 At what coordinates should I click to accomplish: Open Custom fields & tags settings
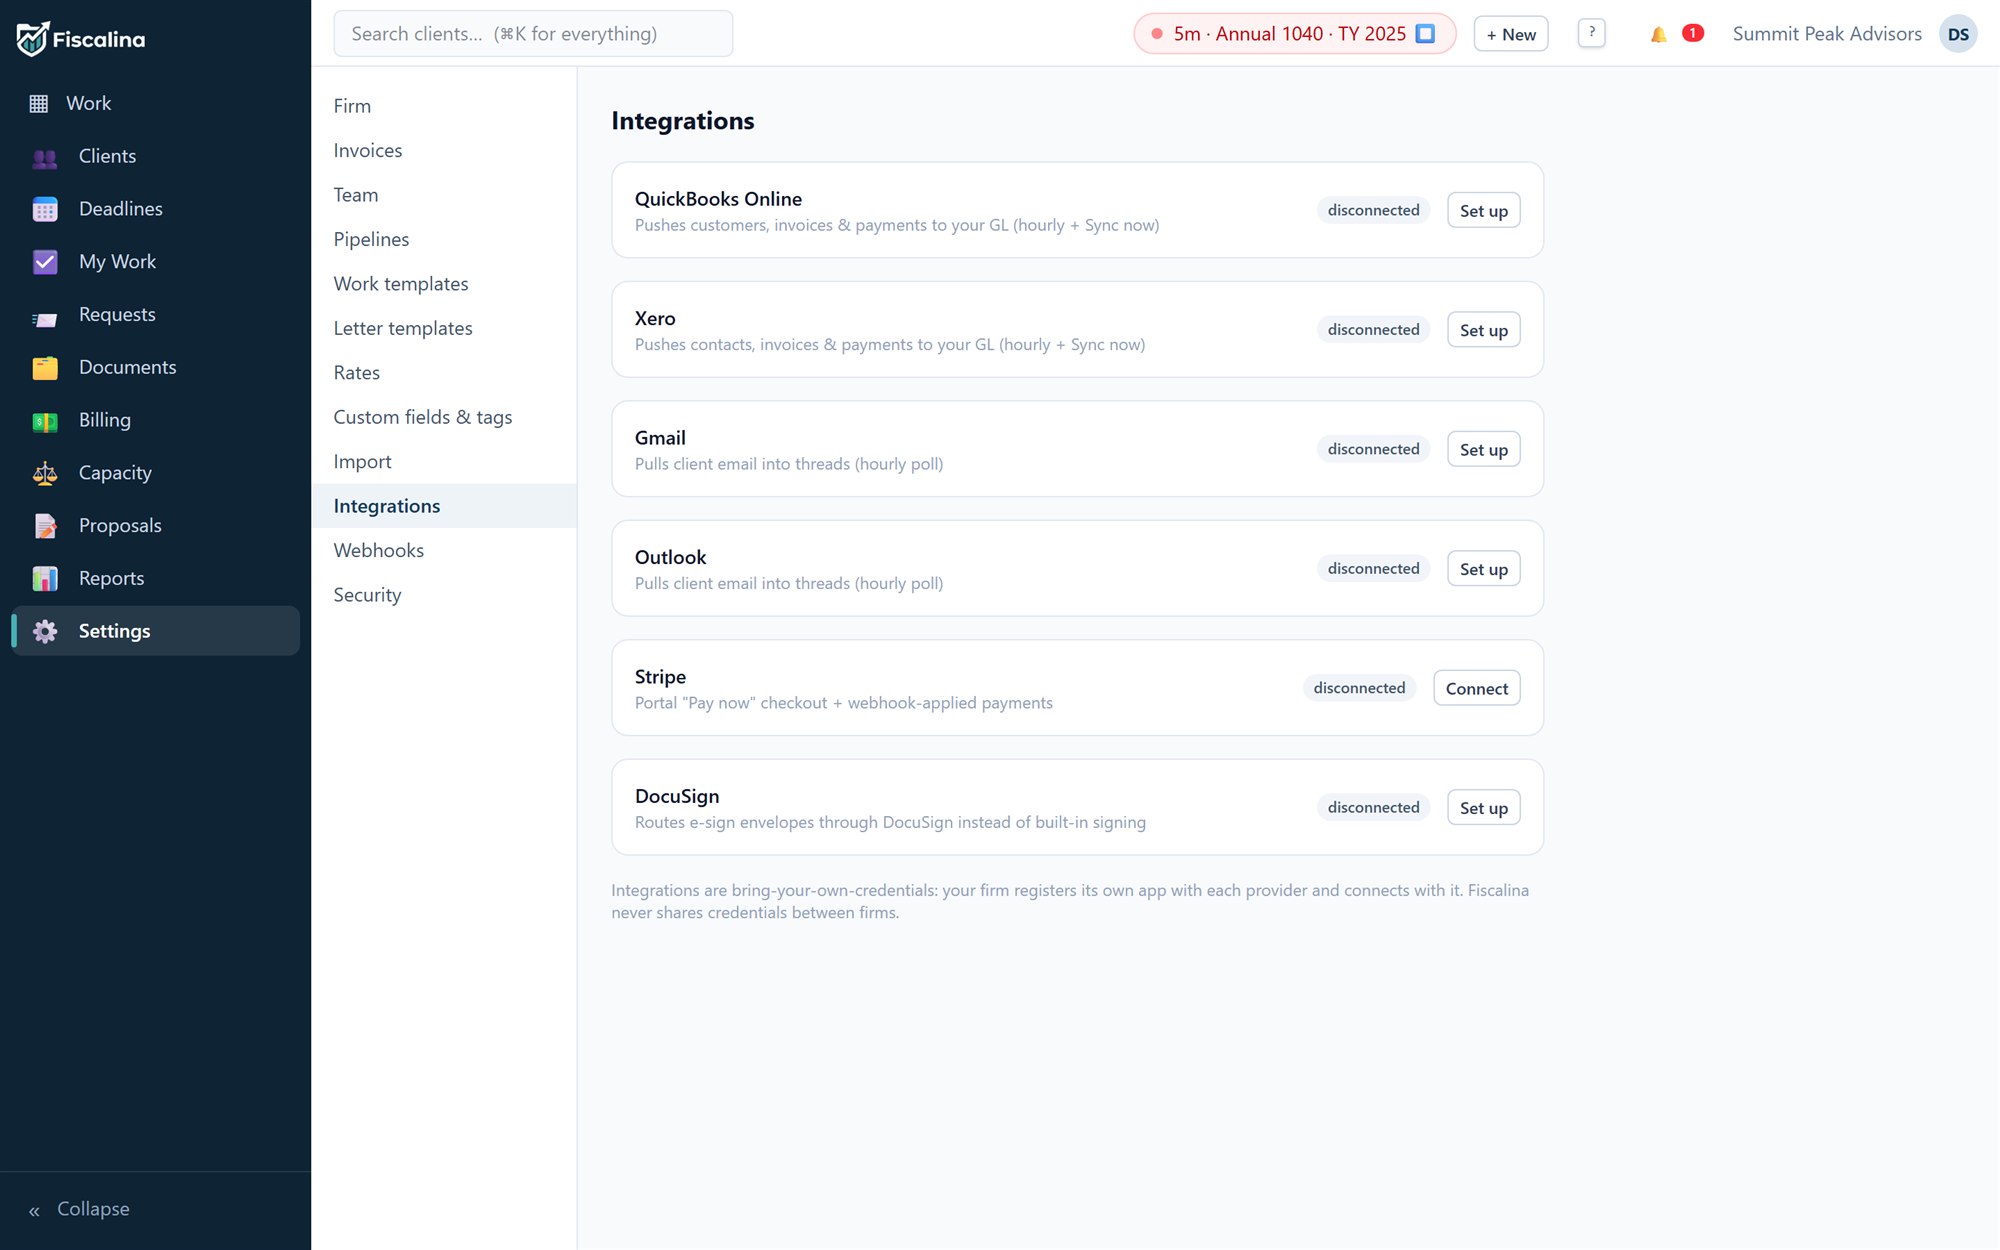445,417
